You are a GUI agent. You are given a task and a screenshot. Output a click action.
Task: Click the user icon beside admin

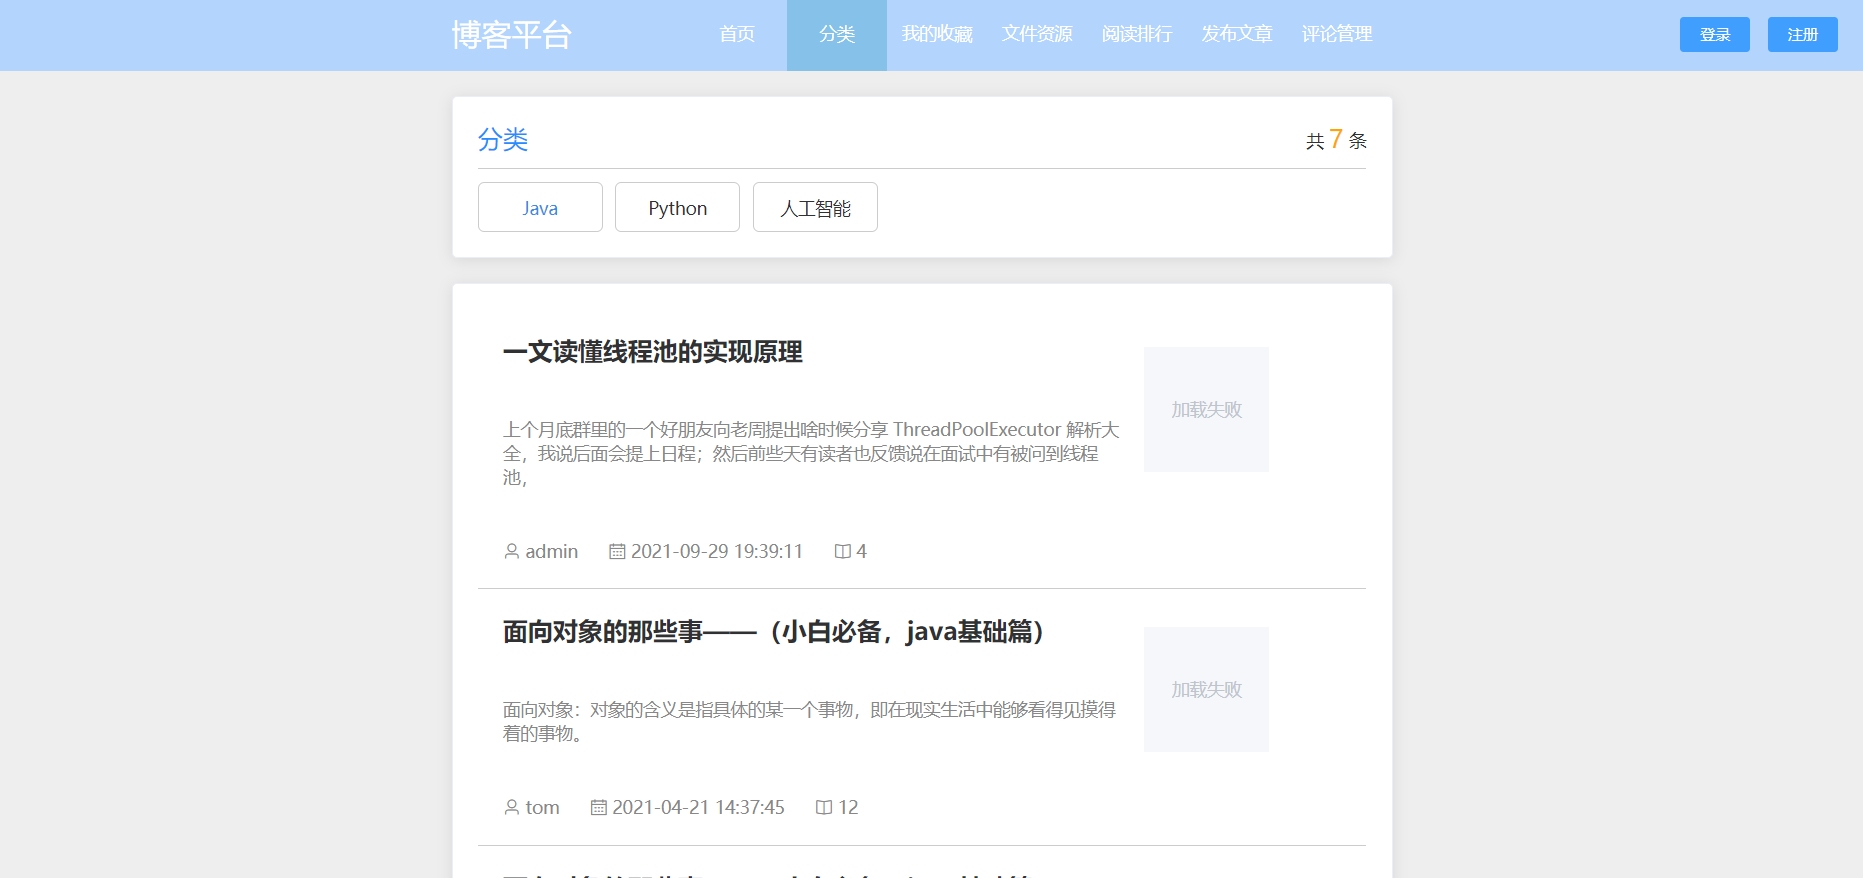pyautogui.click(x=512, y=551)
